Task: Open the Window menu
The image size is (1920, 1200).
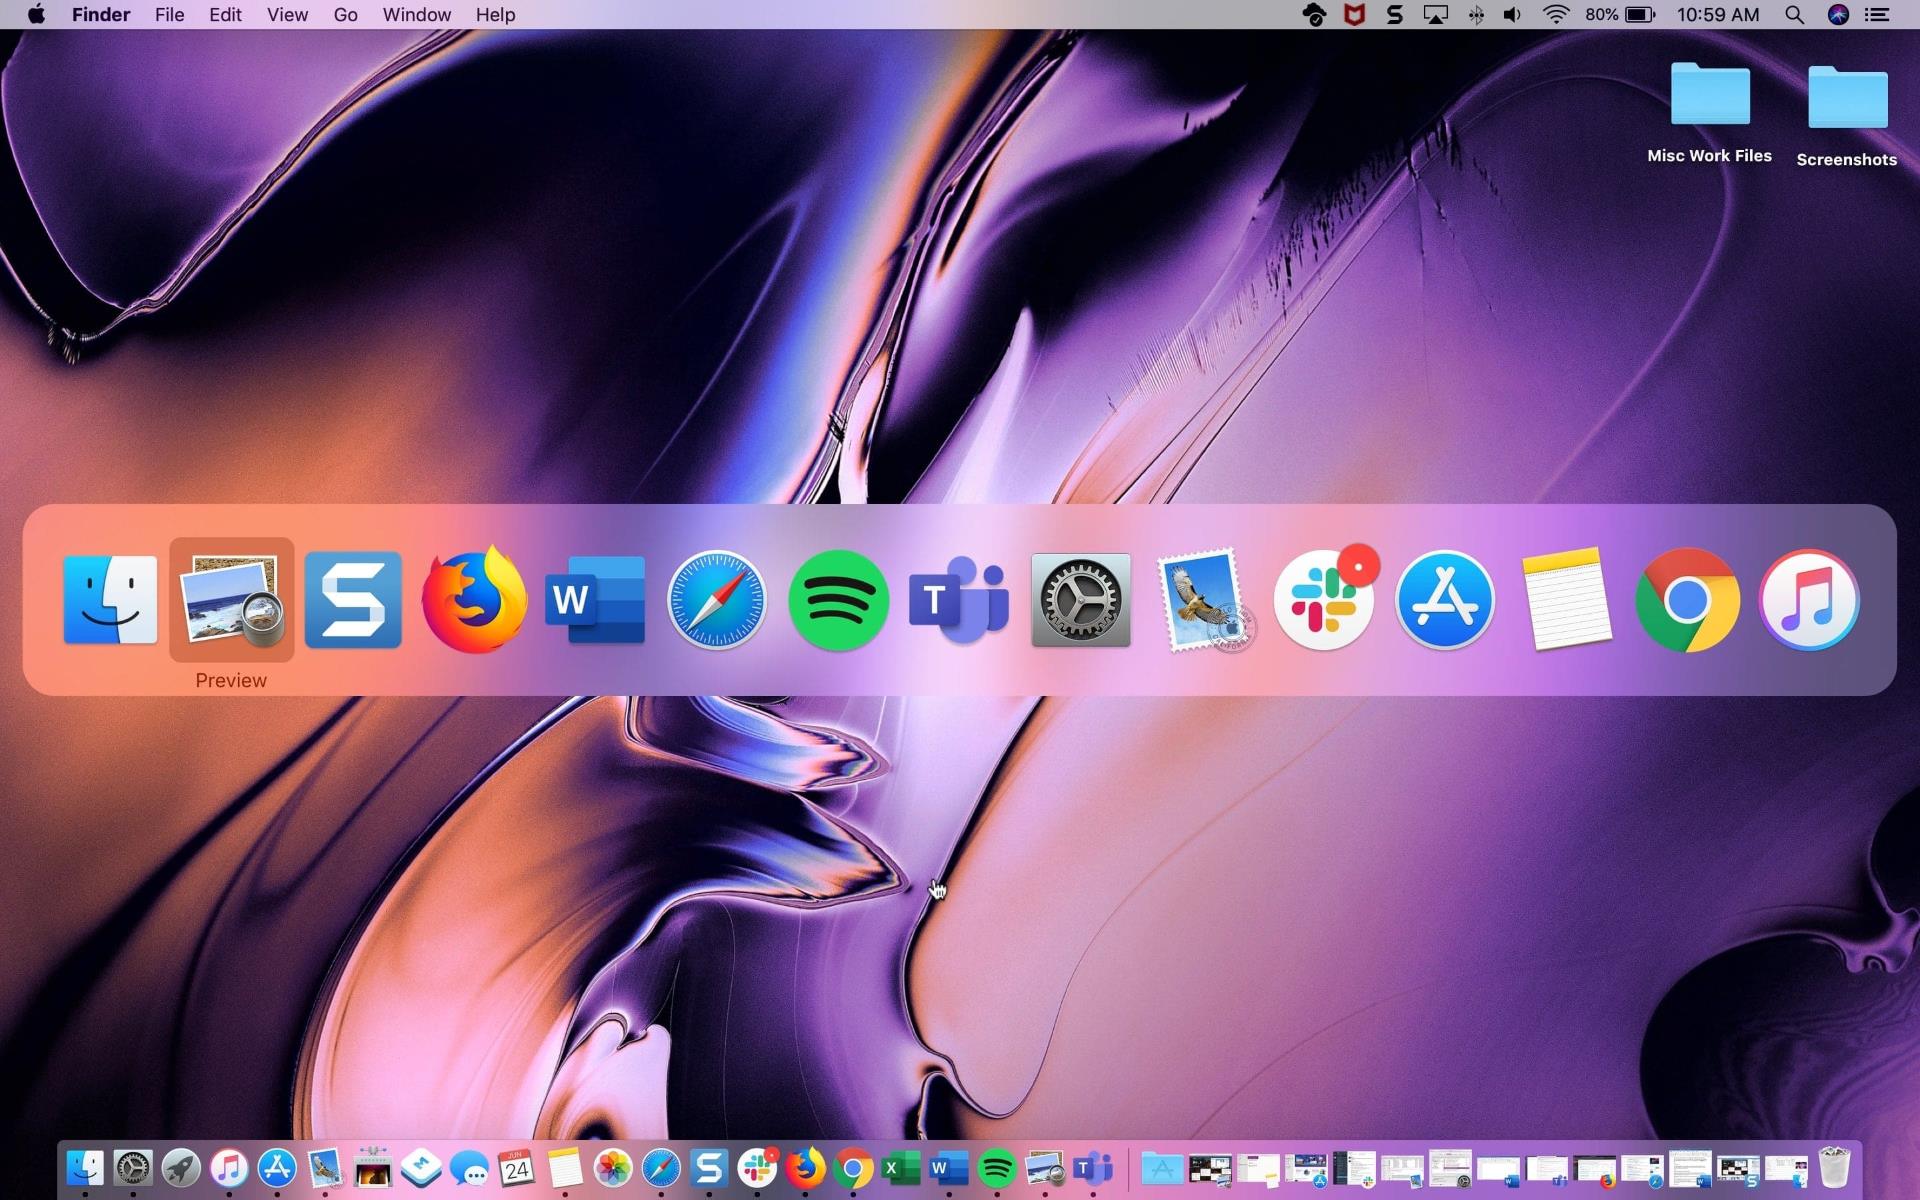Action: (x=416, y=15)
